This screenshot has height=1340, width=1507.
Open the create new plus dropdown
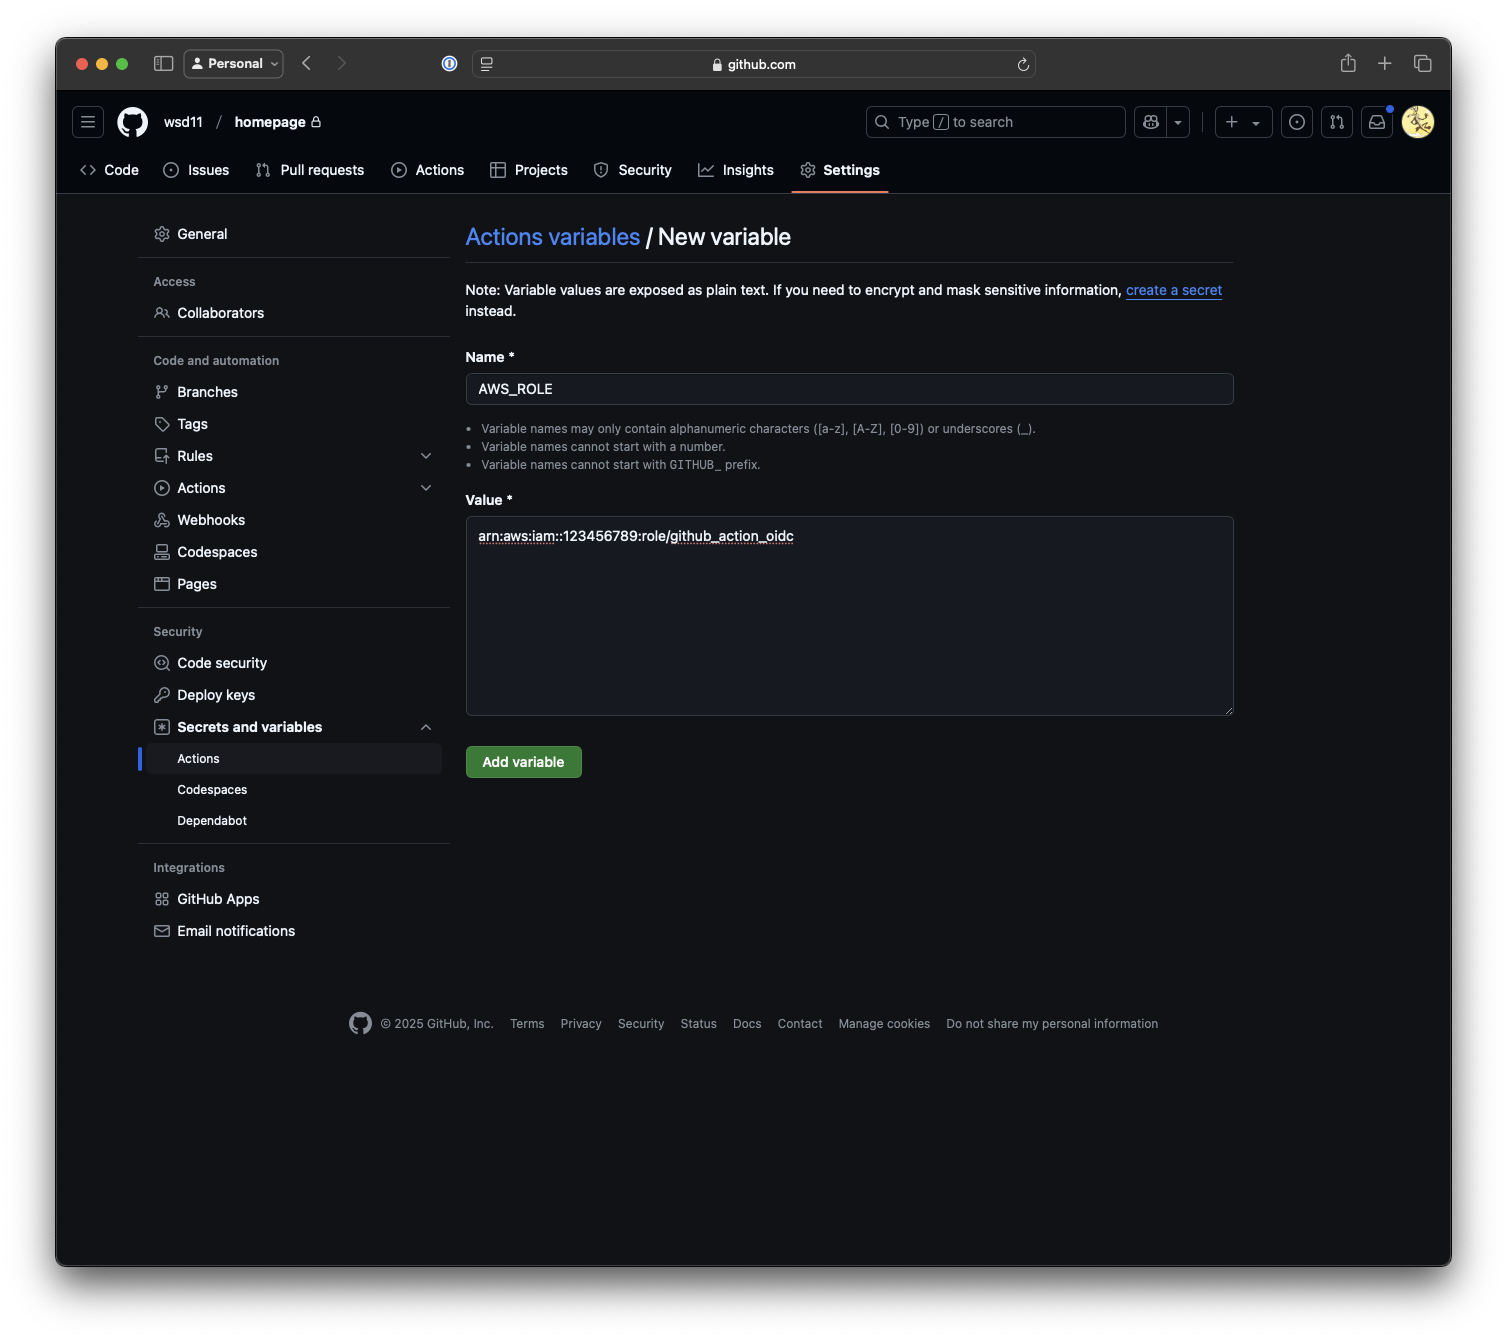point(1243,122)
